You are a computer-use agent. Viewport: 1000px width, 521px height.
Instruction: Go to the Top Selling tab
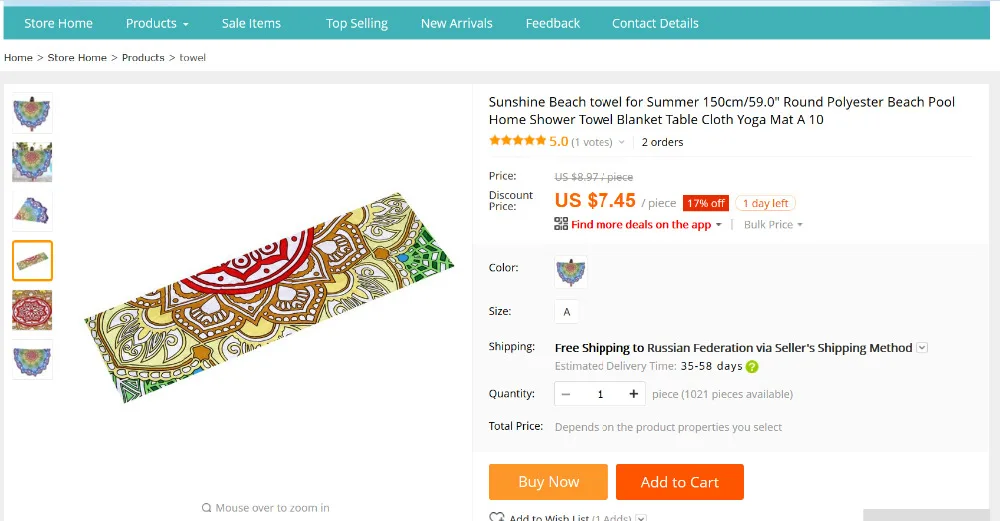[x=357, y=23]
